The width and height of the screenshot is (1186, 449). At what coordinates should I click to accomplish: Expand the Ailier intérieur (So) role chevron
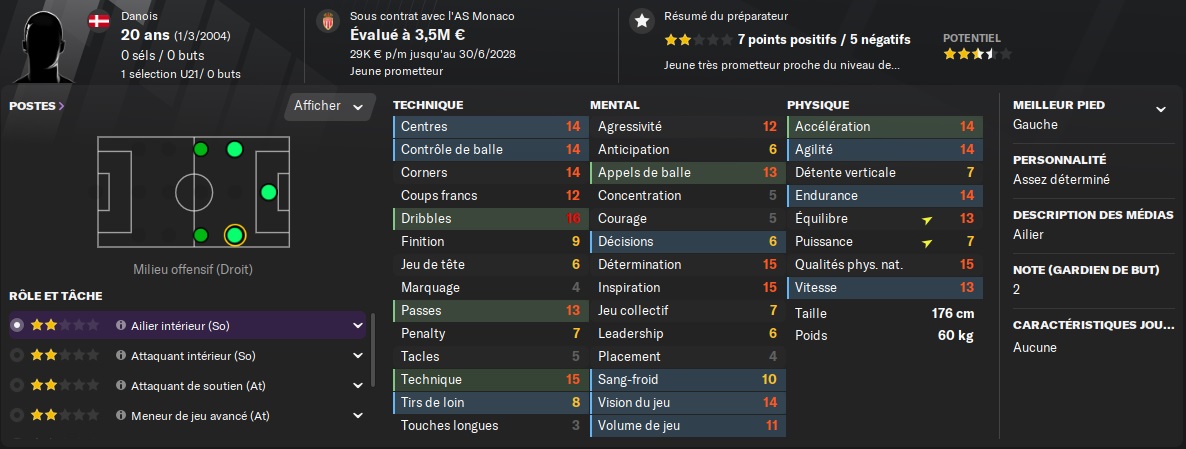pos(358,326)
